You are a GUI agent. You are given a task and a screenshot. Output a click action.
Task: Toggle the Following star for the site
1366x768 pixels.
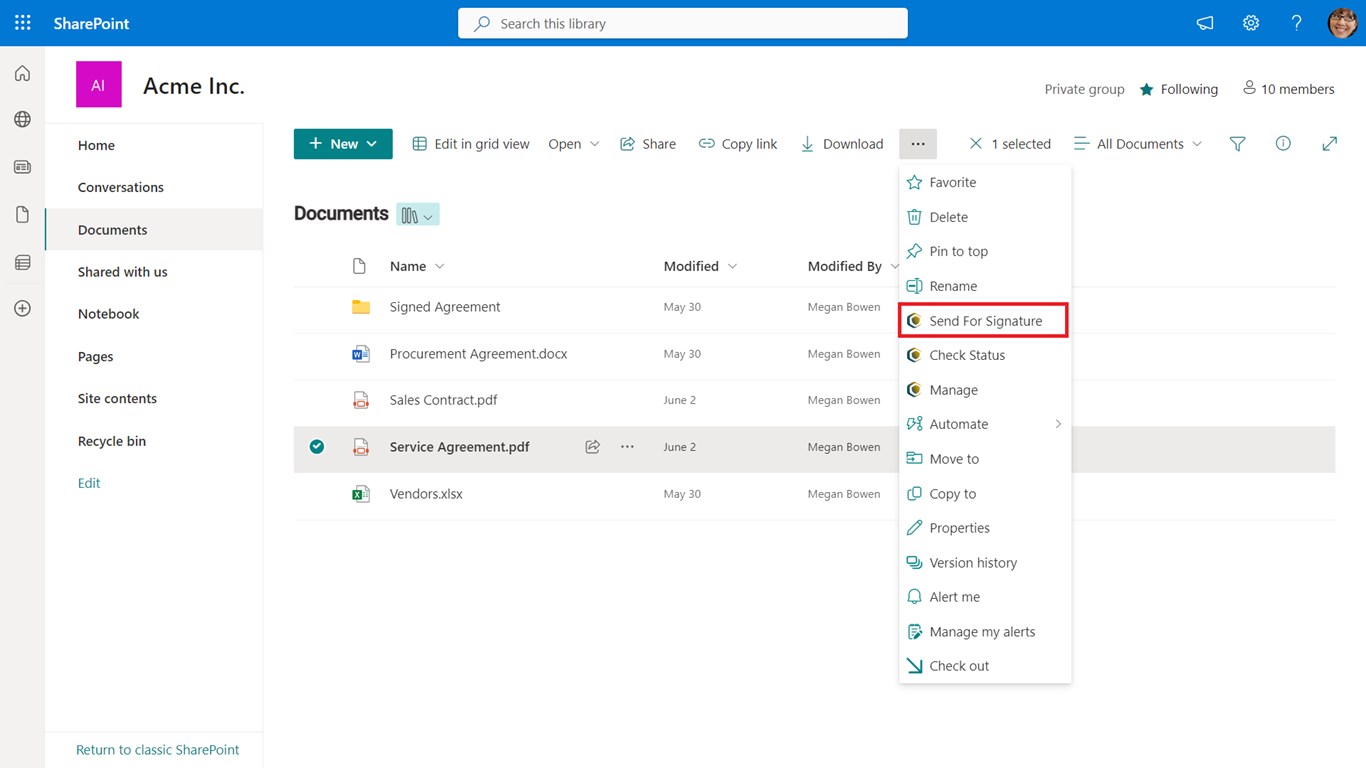click(x=1147, y=89)
